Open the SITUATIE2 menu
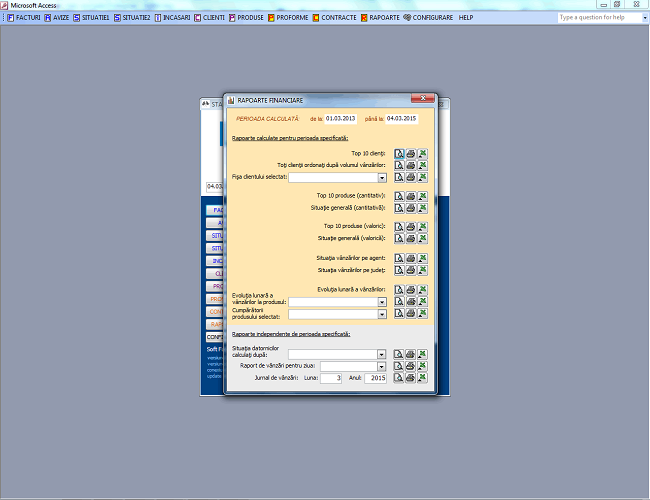The image size is (650, 500). (x=132, y=18)
